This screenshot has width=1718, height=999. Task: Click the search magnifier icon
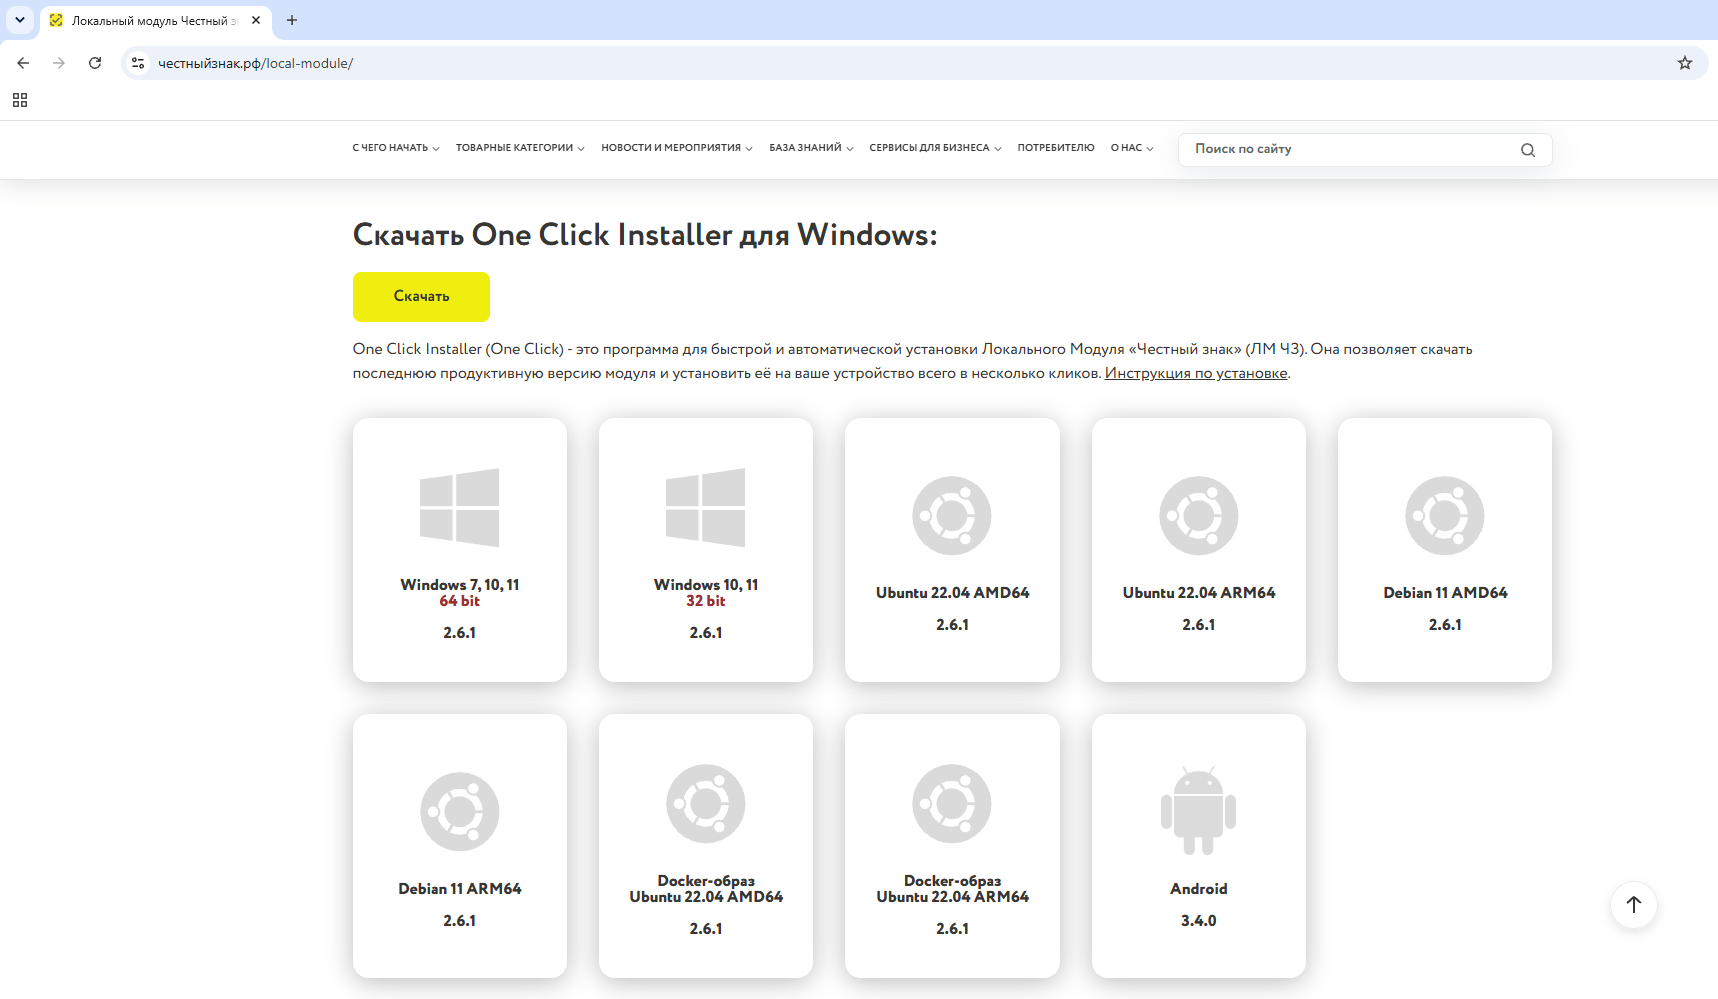tap(1528, 150)
